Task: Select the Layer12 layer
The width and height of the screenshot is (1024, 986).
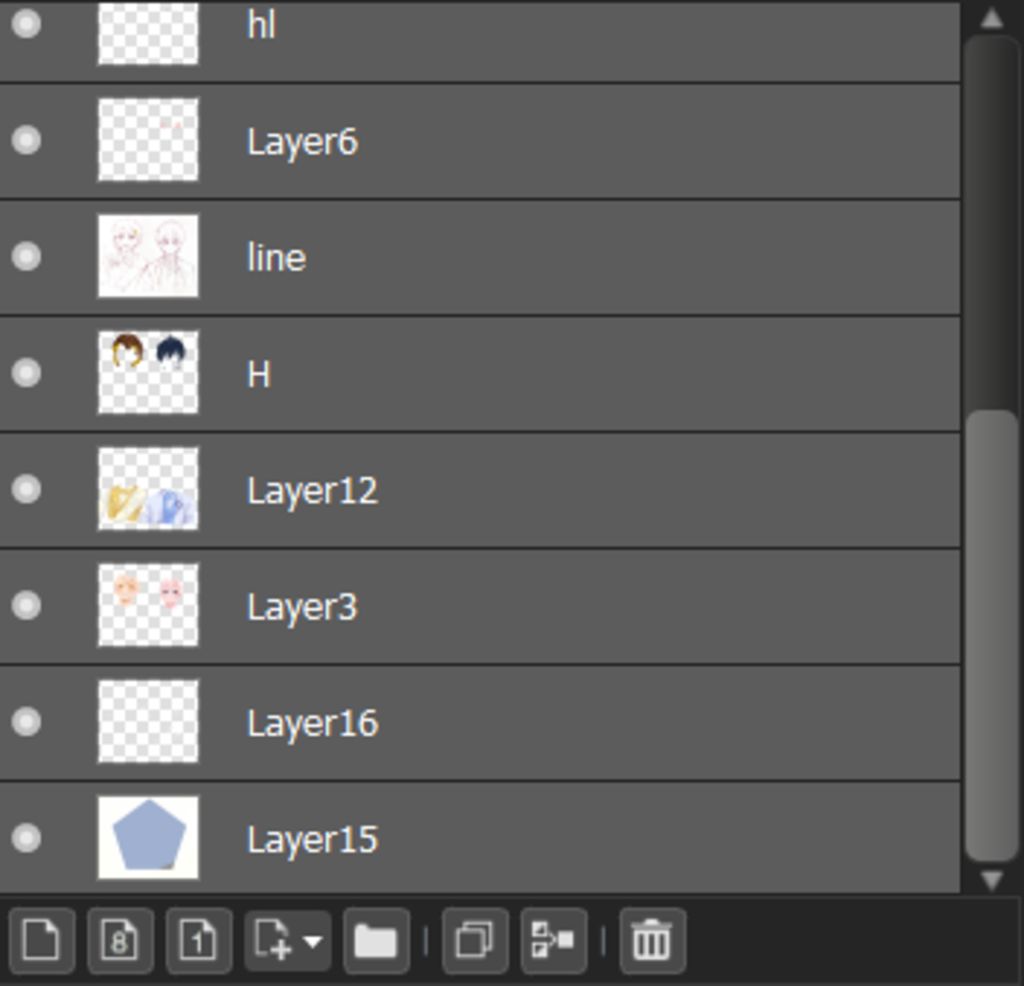Action: tap(312, 491)
